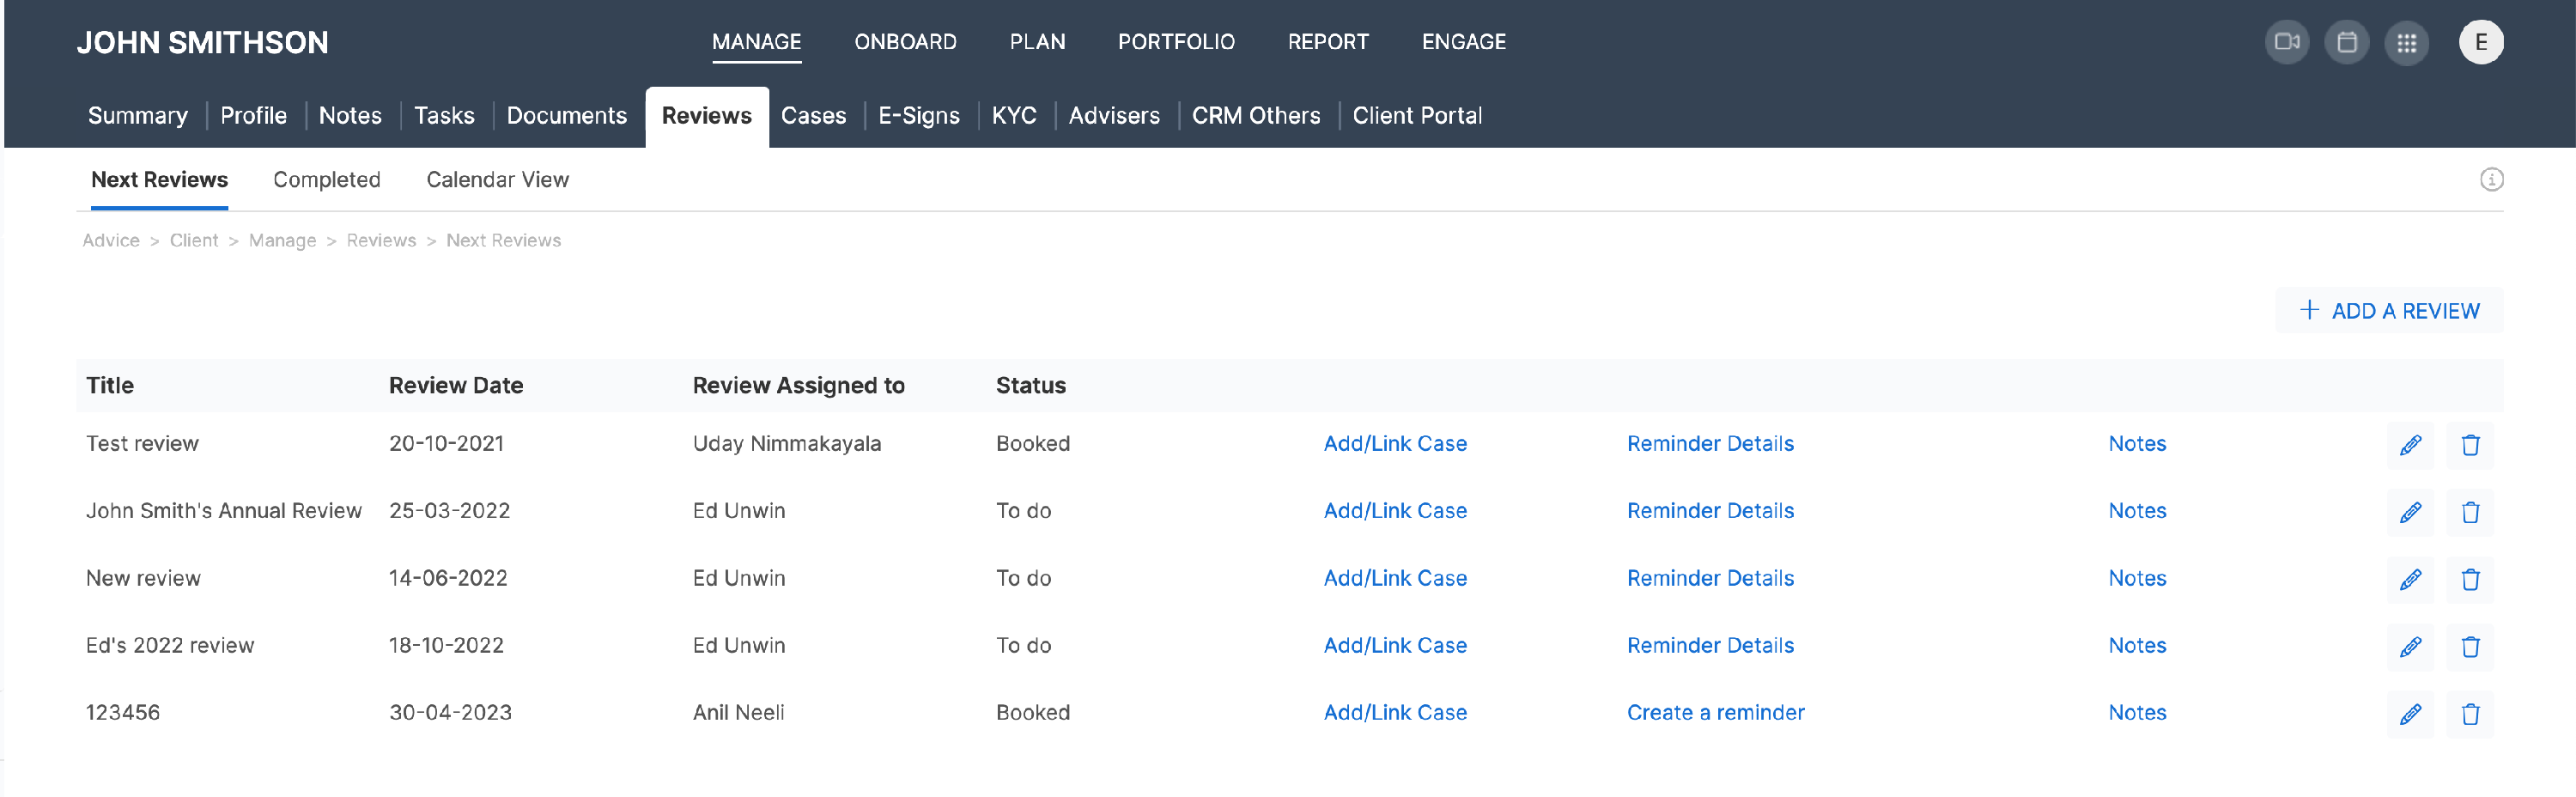The image size is (2576, 797).
Task: Click the Review Date column header
Action: coord(456,386)
